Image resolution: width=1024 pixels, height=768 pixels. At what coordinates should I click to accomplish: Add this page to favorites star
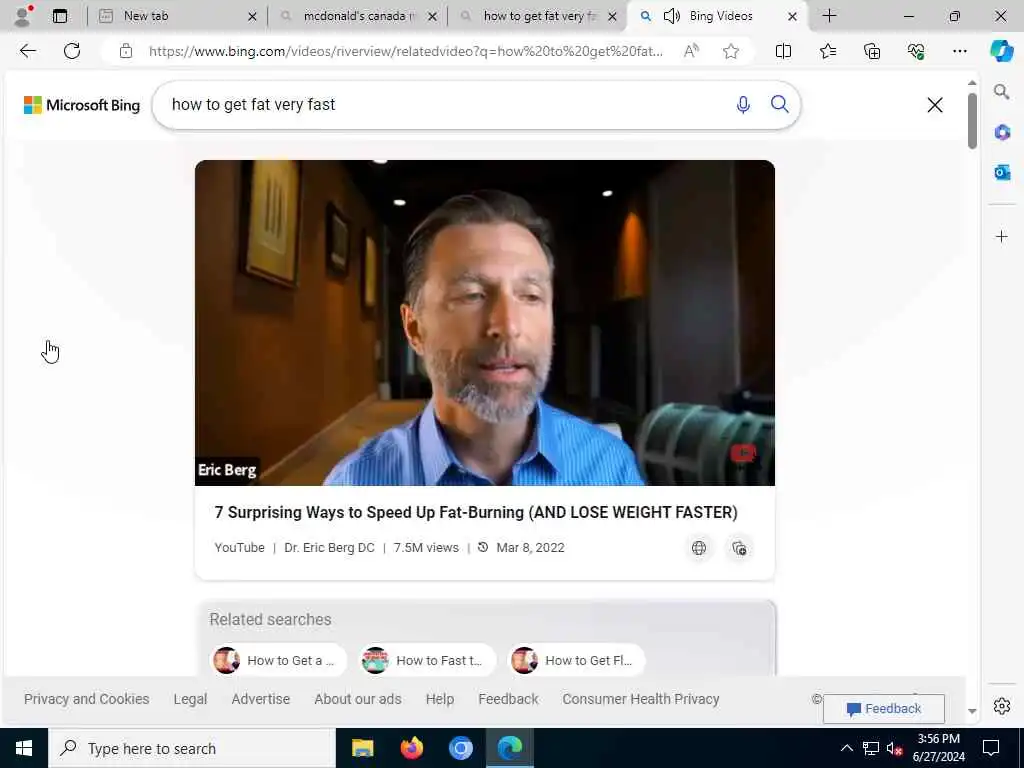click(731, 51)
